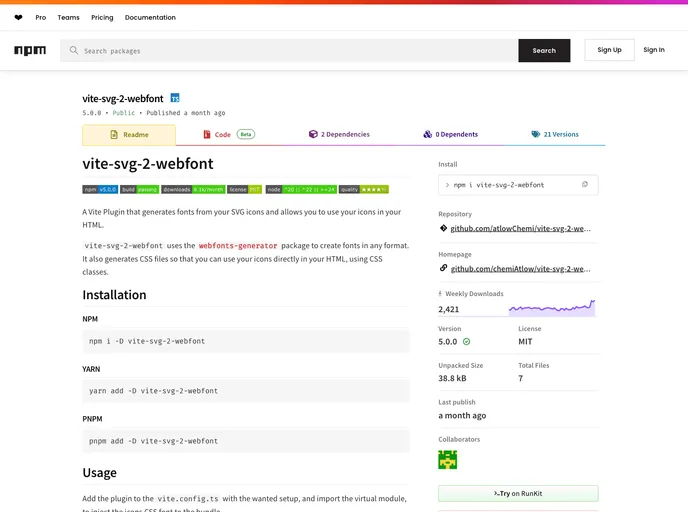Image resolution: width=688 pixels, height=512 pixels.
Task: Click the 'Public' package visibility label
Action: click(124, 113)
